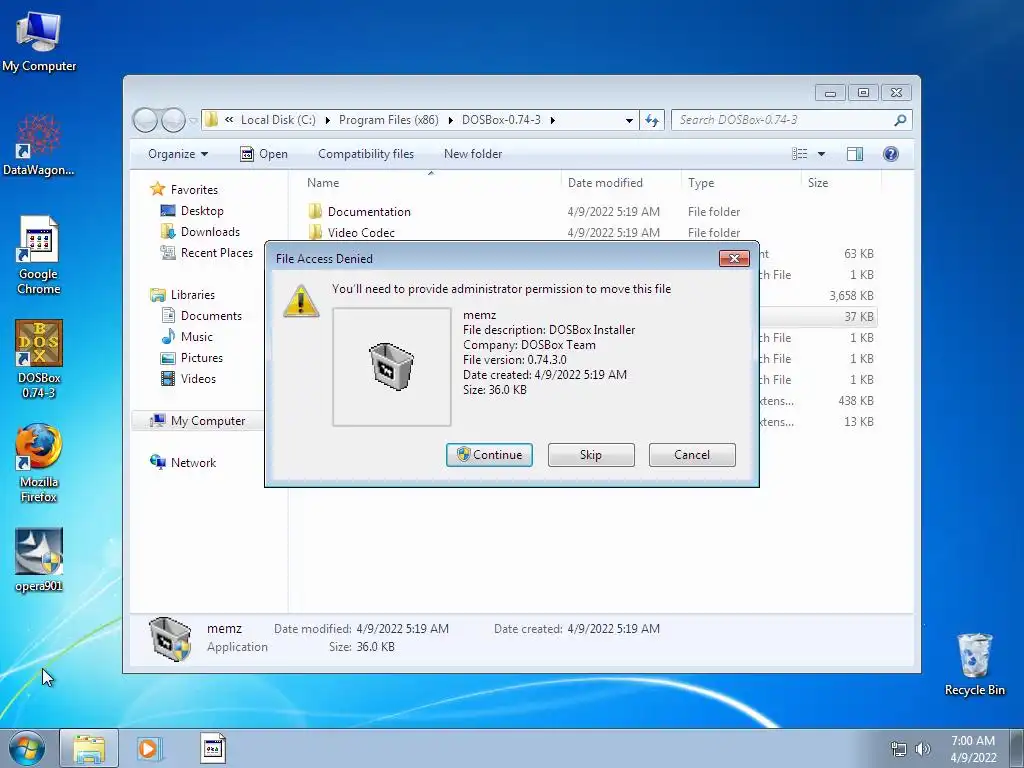This screenshot has width=1024, height=768.
Task: Close the File Access Denied dialog
Action: (x=734, y=259)
